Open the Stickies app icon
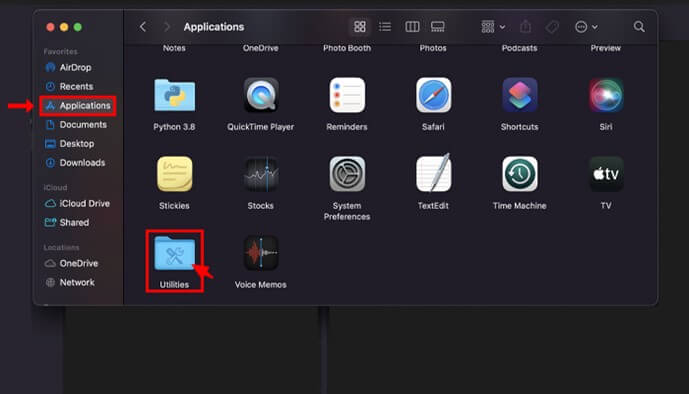The height and width of the screenshot is (394, 689). (174, 174)
